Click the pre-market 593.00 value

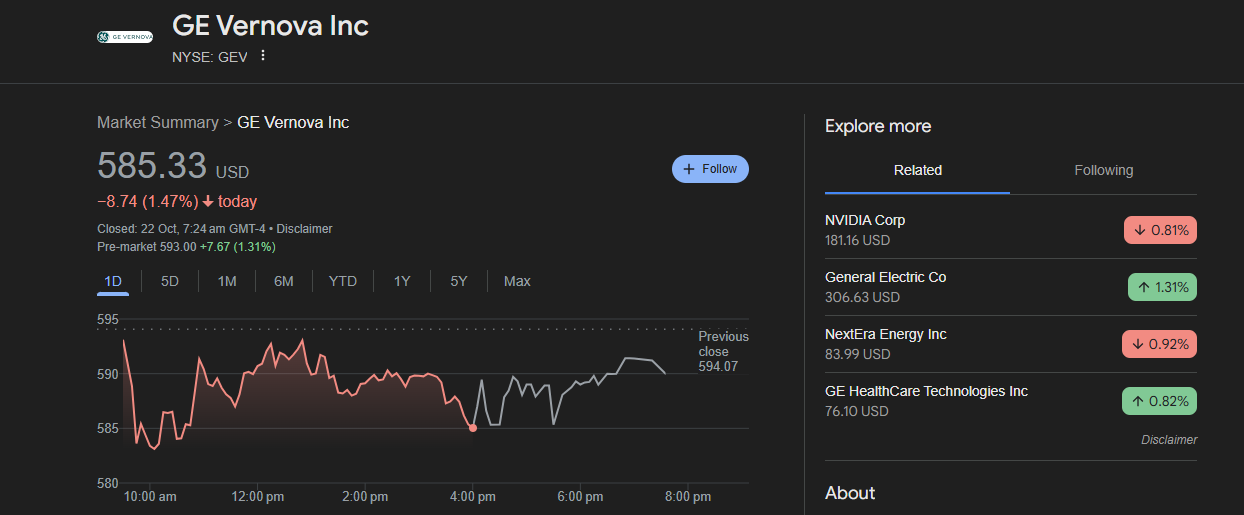pos(178,246)
